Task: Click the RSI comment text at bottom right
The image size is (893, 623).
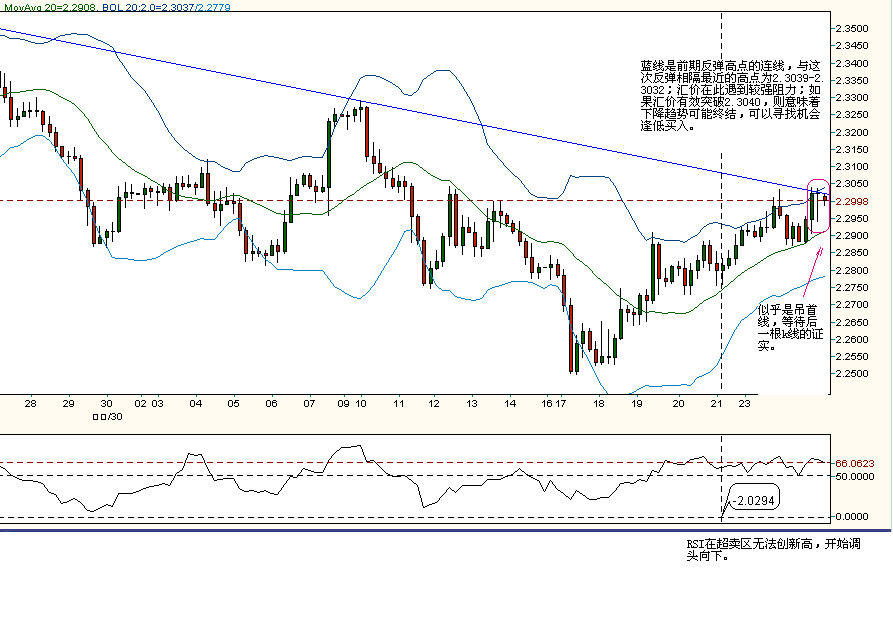Action: pos(772,550)
